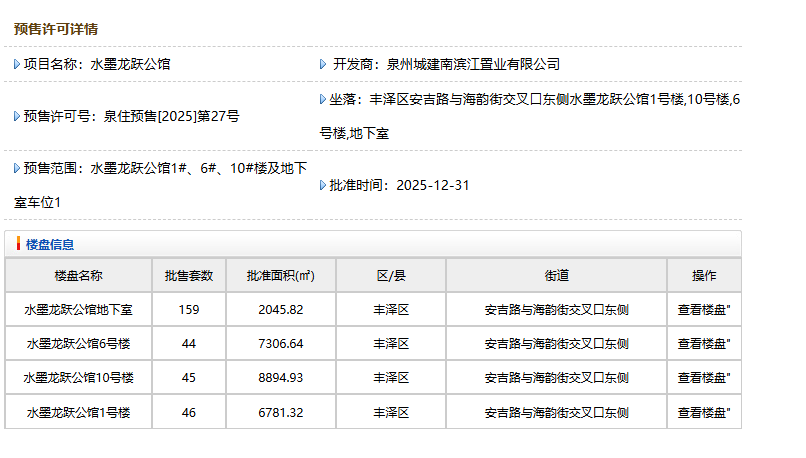The width and height of the screenshot is (806, 458).
Task: Click the 批售套数 column header
Action: coord(189,276)
